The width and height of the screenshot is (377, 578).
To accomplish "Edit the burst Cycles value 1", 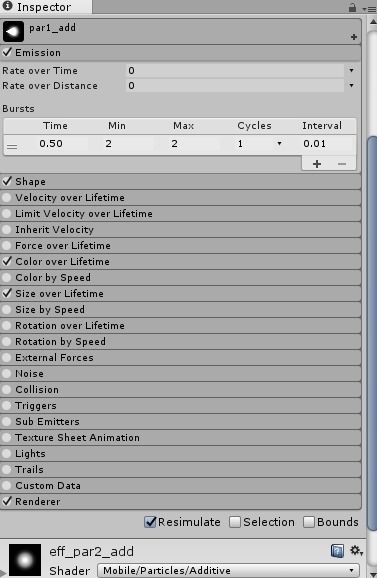I will coord(254,143).
